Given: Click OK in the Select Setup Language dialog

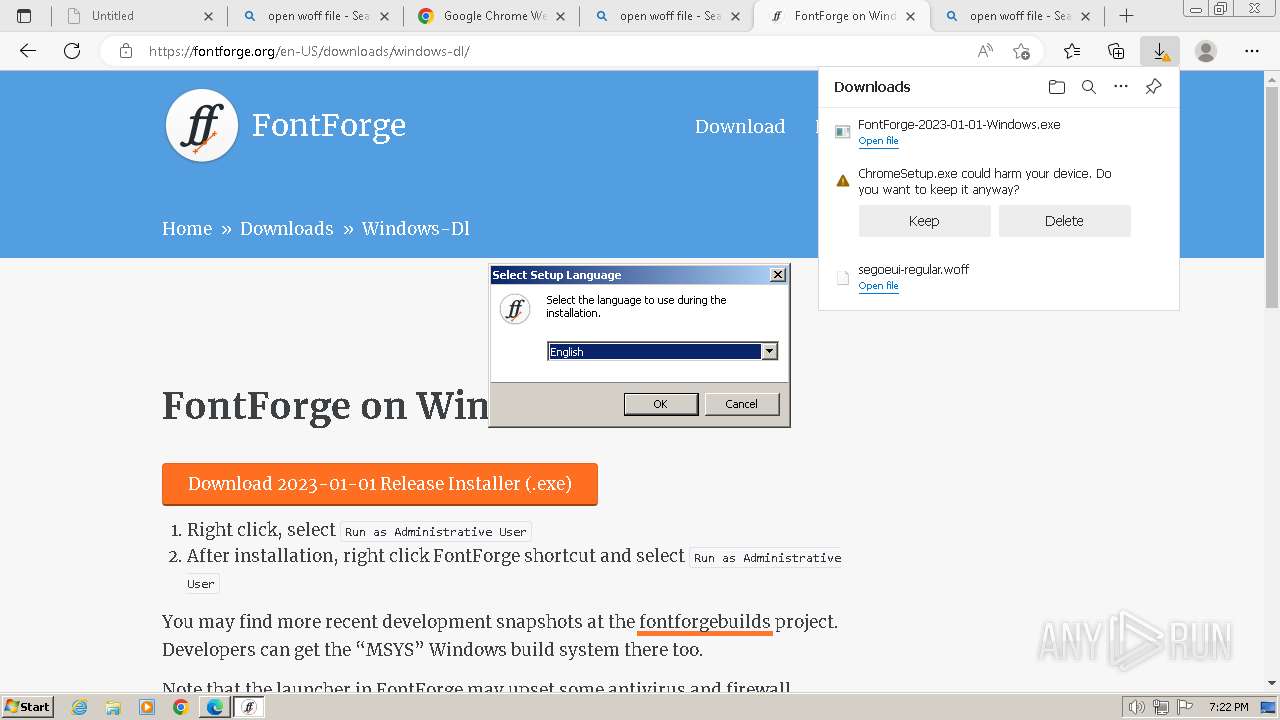Looking at the screenshot, I should coord(661,404).
